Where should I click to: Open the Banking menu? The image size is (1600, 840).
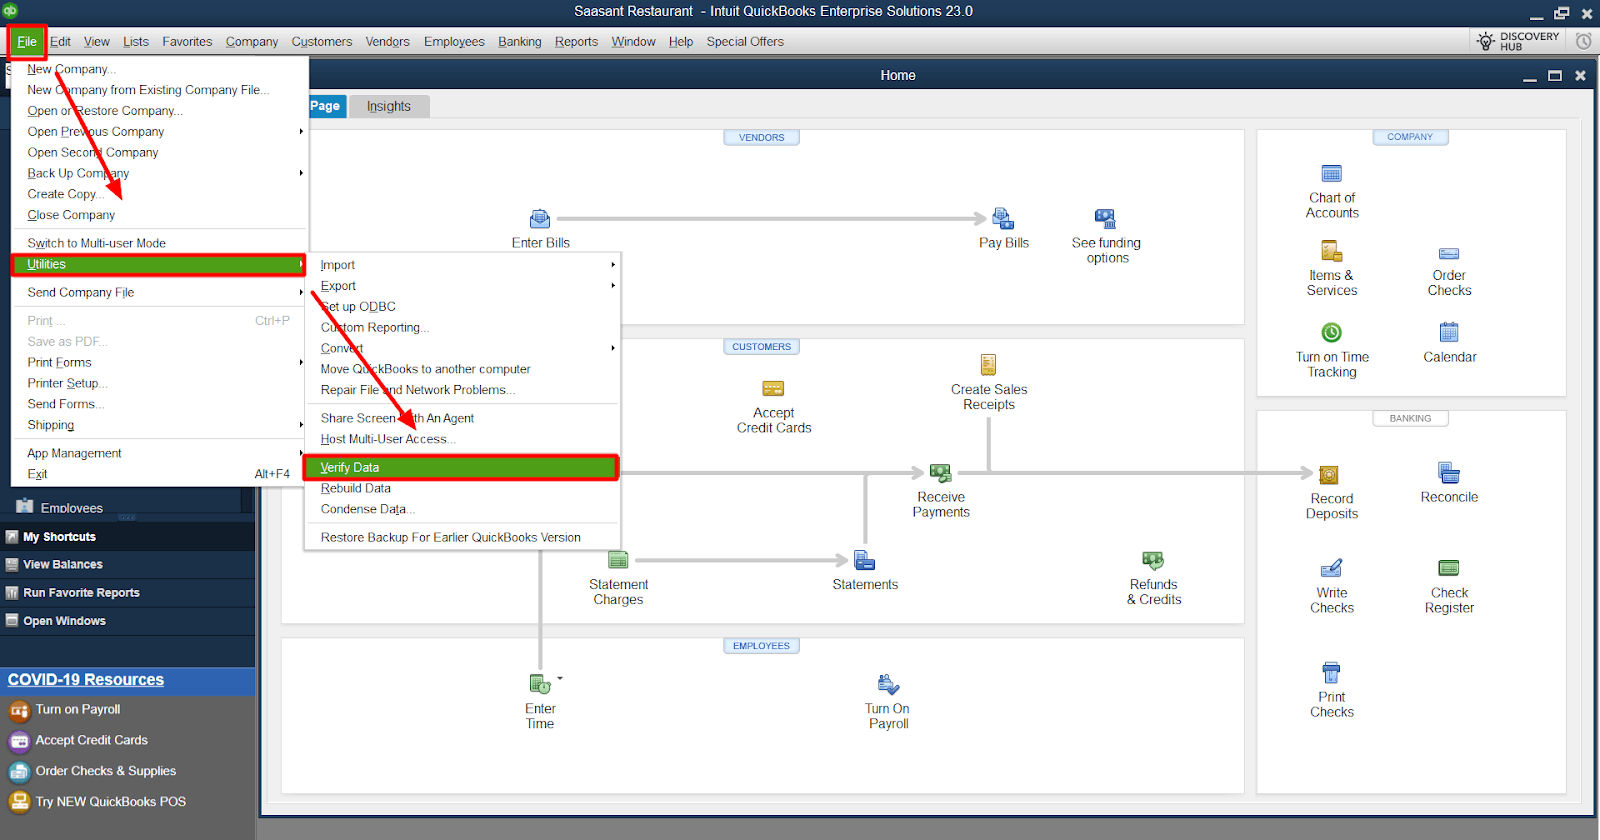tap(519, 41)
